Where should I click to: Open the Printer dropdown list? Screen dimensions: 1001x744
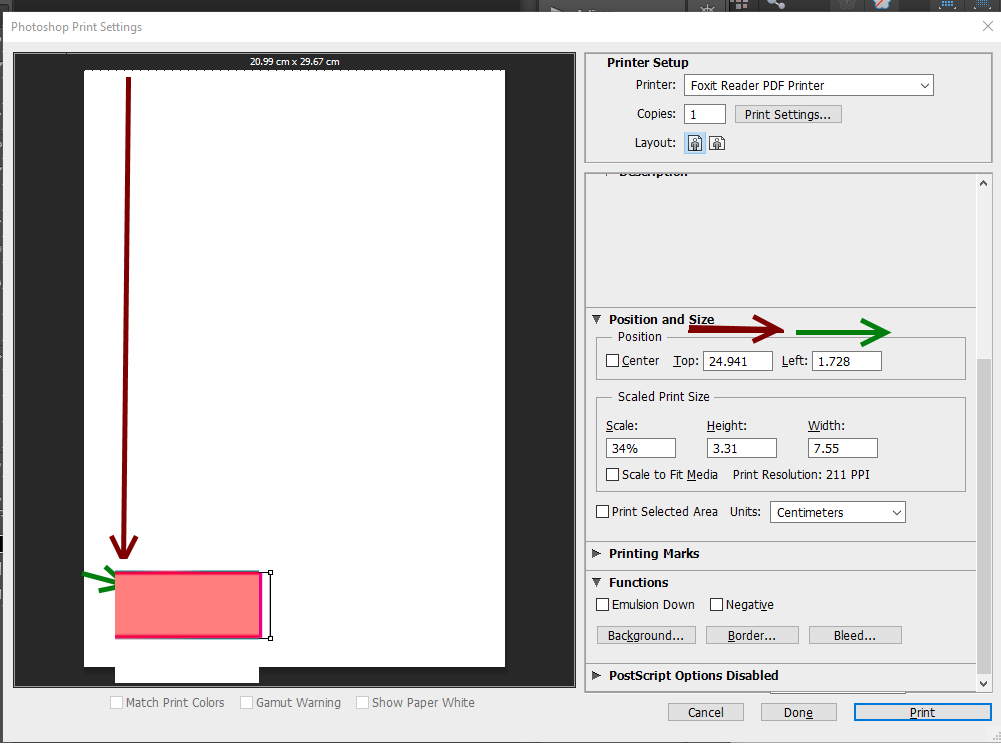click(x=808, y=86)
